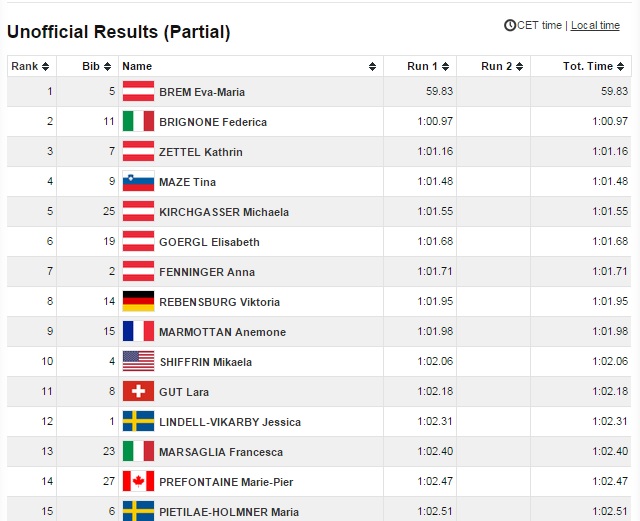Click the German flag beside REBENSBURG Viktoria
Image resolution: width=640 pixels, height=521 pixels.
(138, 302)
